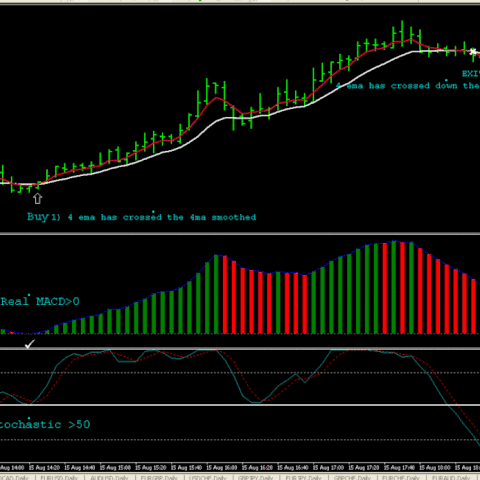Viewport: 480px width, 480px height.
Task: Click the '15 Aug 15:20' time label
Action: point(151,468)
